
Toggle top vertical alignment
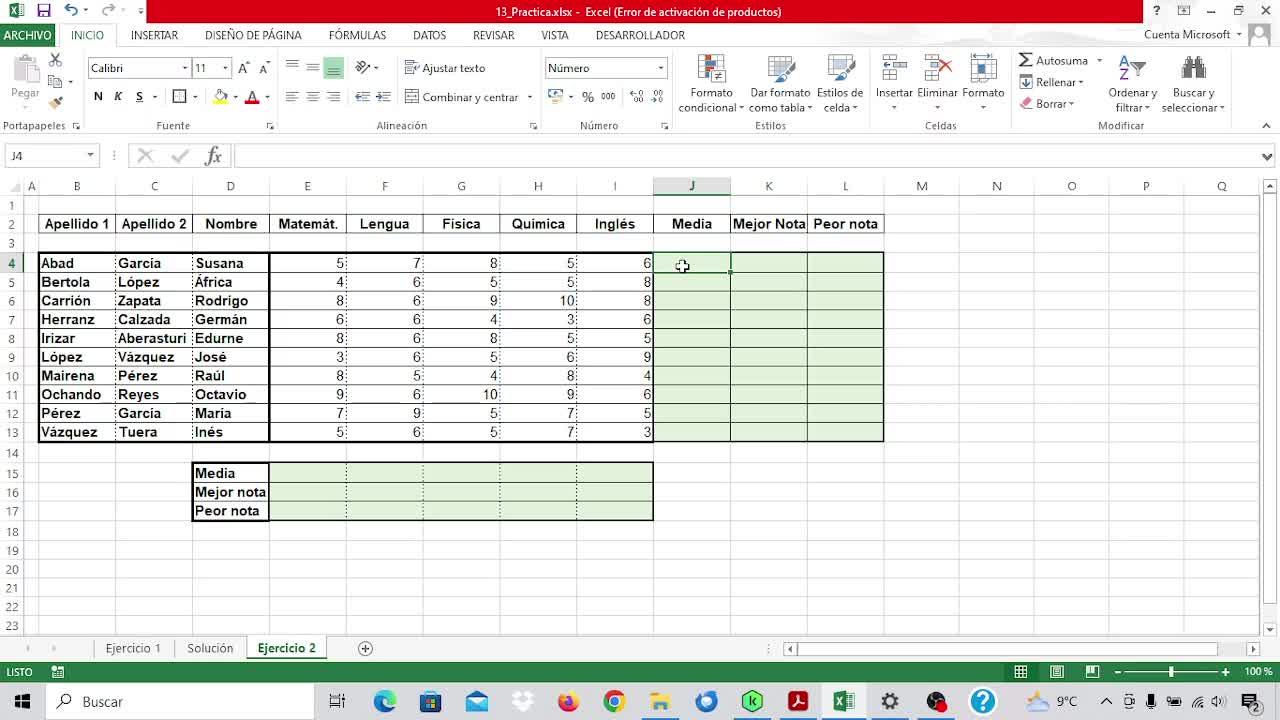pos(292,68)
